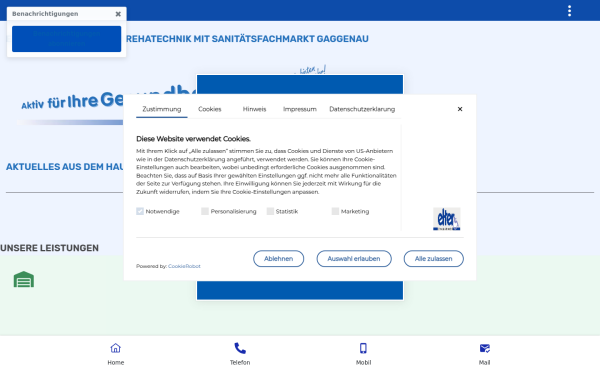Close the cookie consent dialog
Screen dimensions: 600x375
(460, 109)
